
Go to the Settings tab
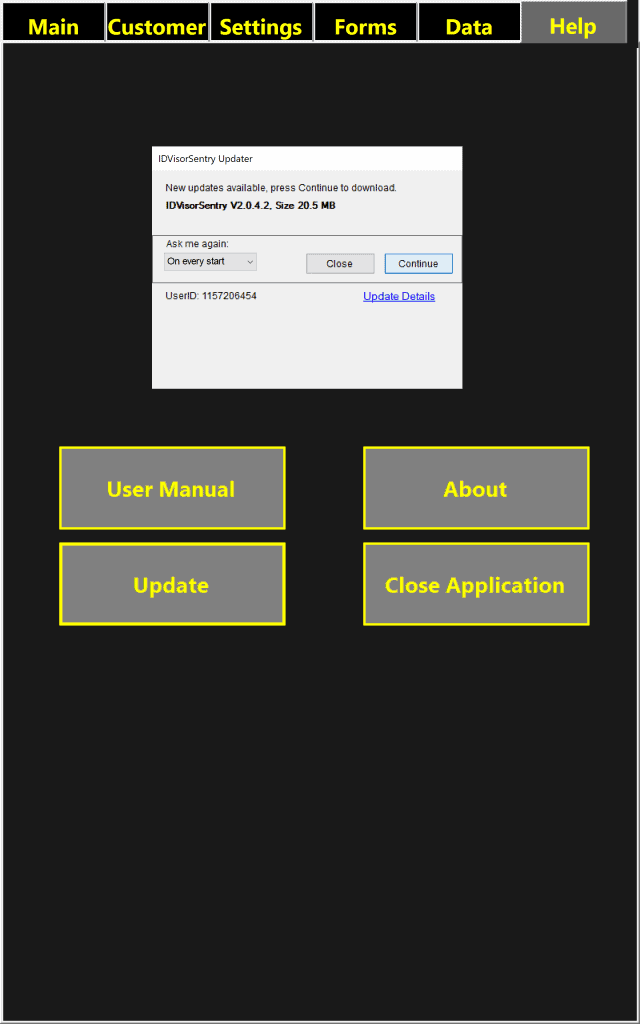click(x=261, y=23)
